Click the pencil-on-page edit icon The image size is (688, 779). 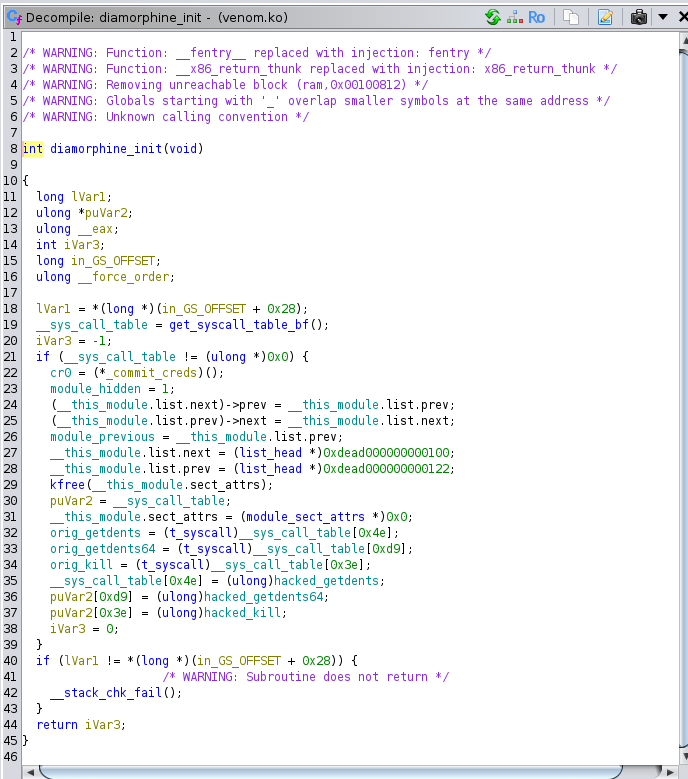[605, 18]
